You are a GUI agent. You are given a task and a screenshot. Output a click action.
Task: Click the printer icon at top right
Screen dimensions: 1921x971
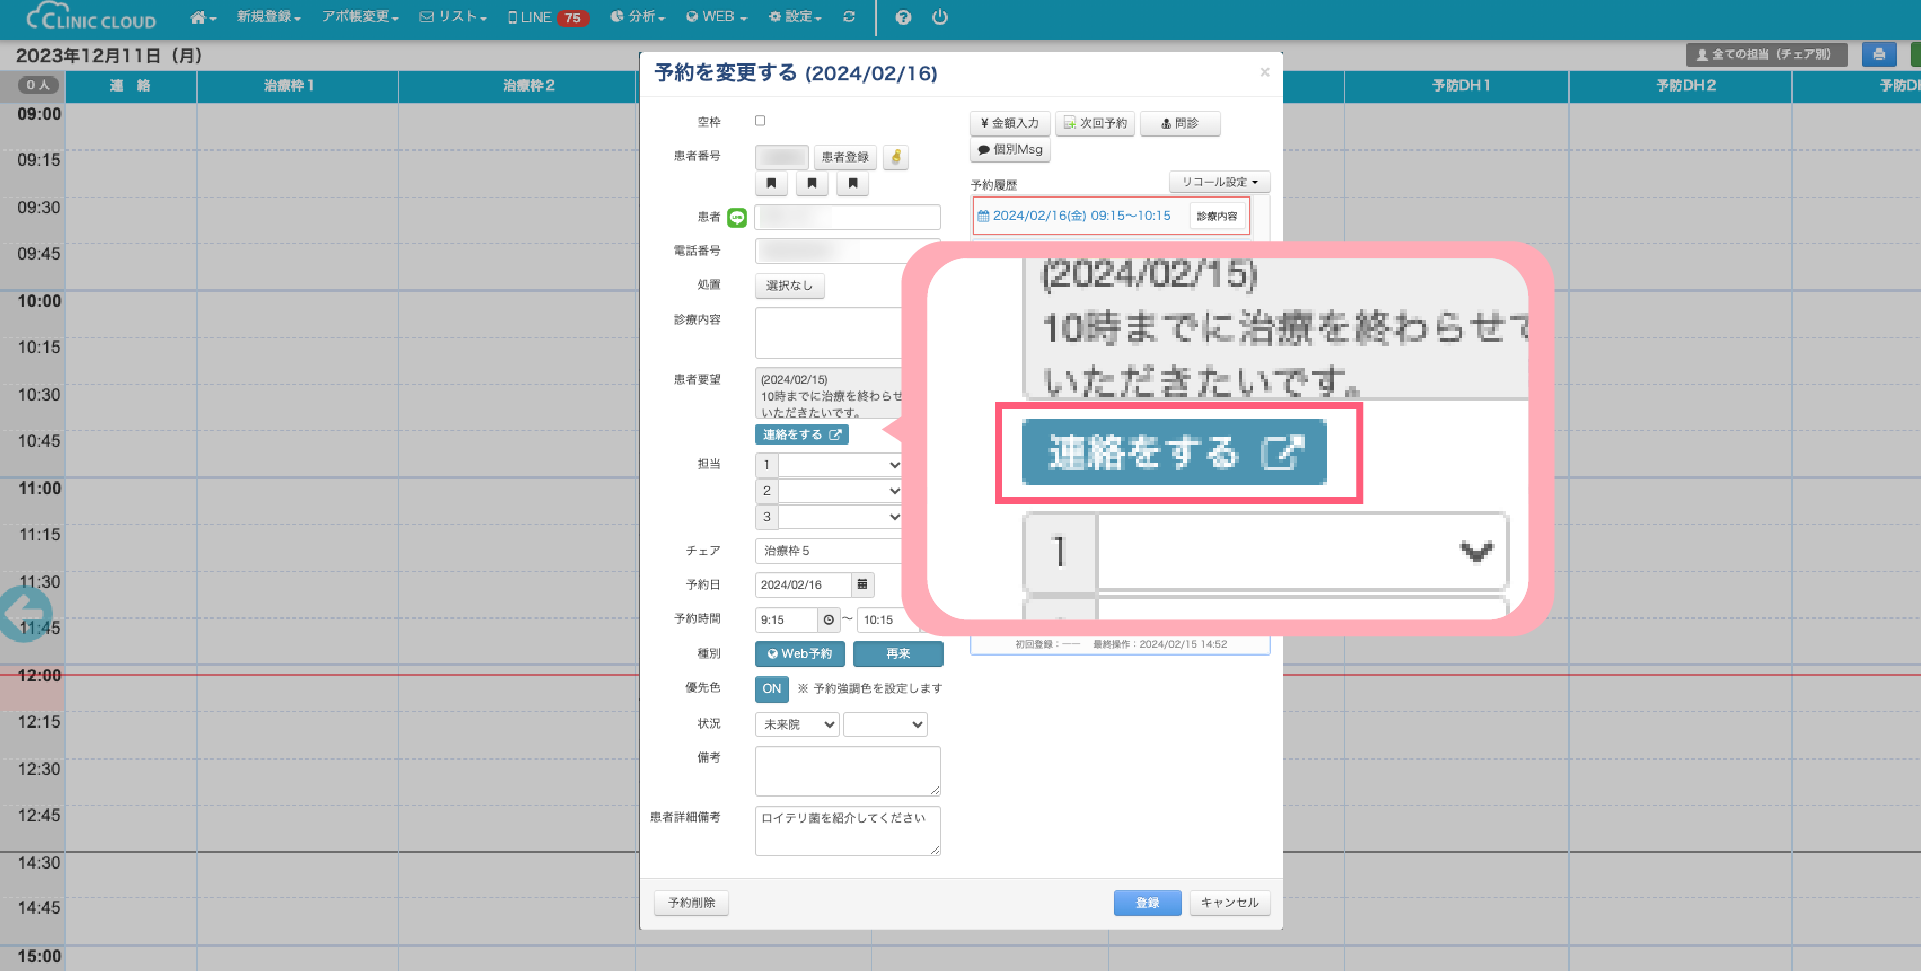[1878, 55]
